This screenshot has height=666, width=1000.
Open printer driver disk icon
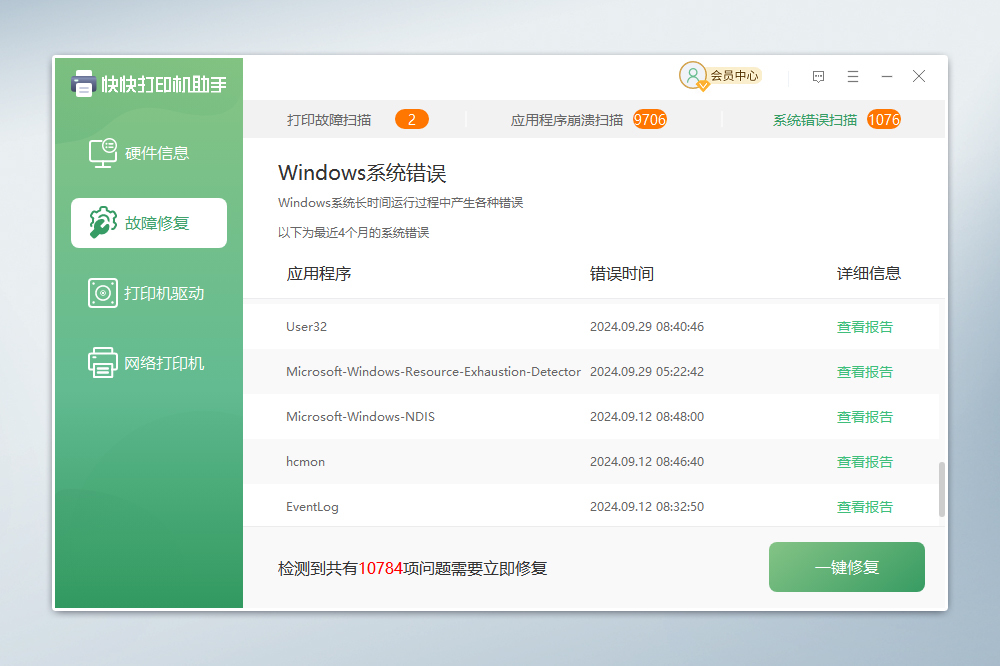point(103,293)
